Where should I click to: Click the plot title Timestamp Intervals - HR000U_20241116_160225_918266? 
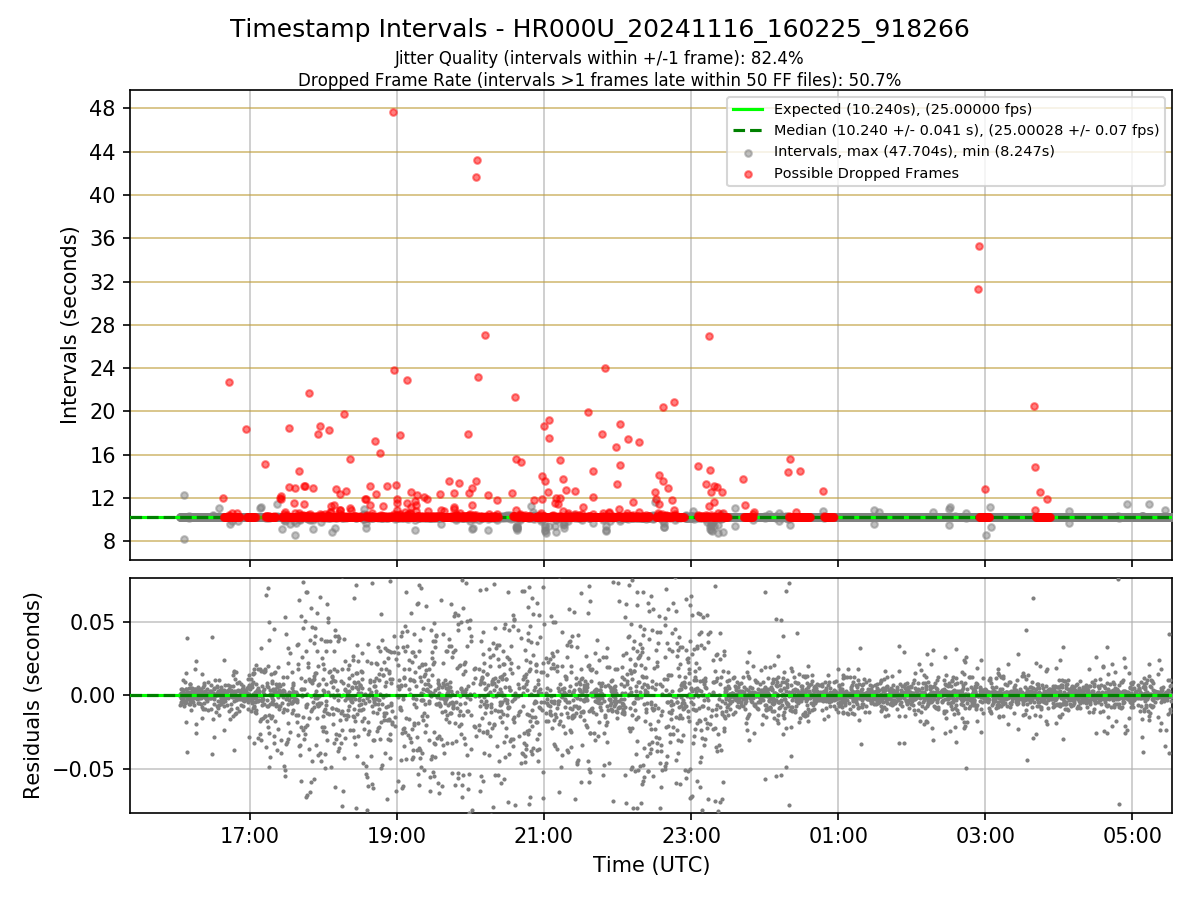(x=599, y=29)
